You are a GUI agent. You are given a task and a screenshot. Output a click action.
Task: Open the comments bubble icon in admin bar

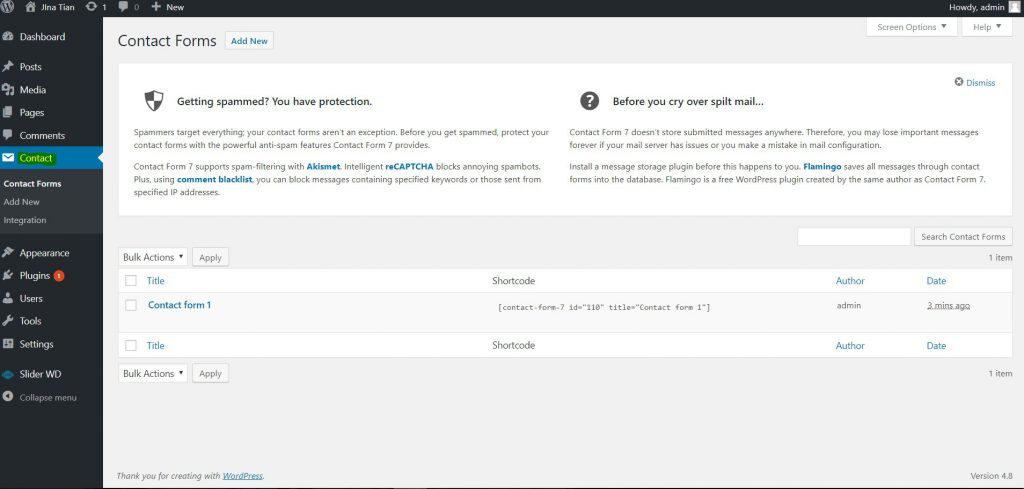tap(123, 7)
